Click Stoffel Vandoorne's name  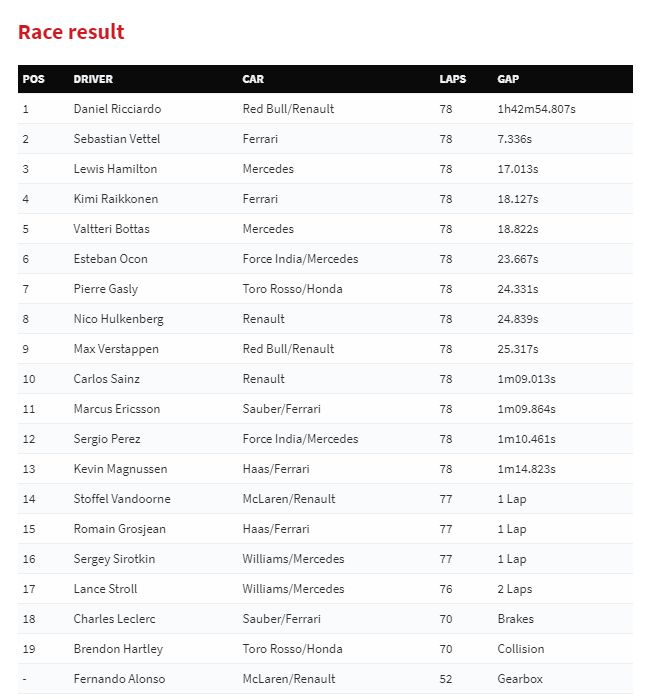(x=122, y=499)
